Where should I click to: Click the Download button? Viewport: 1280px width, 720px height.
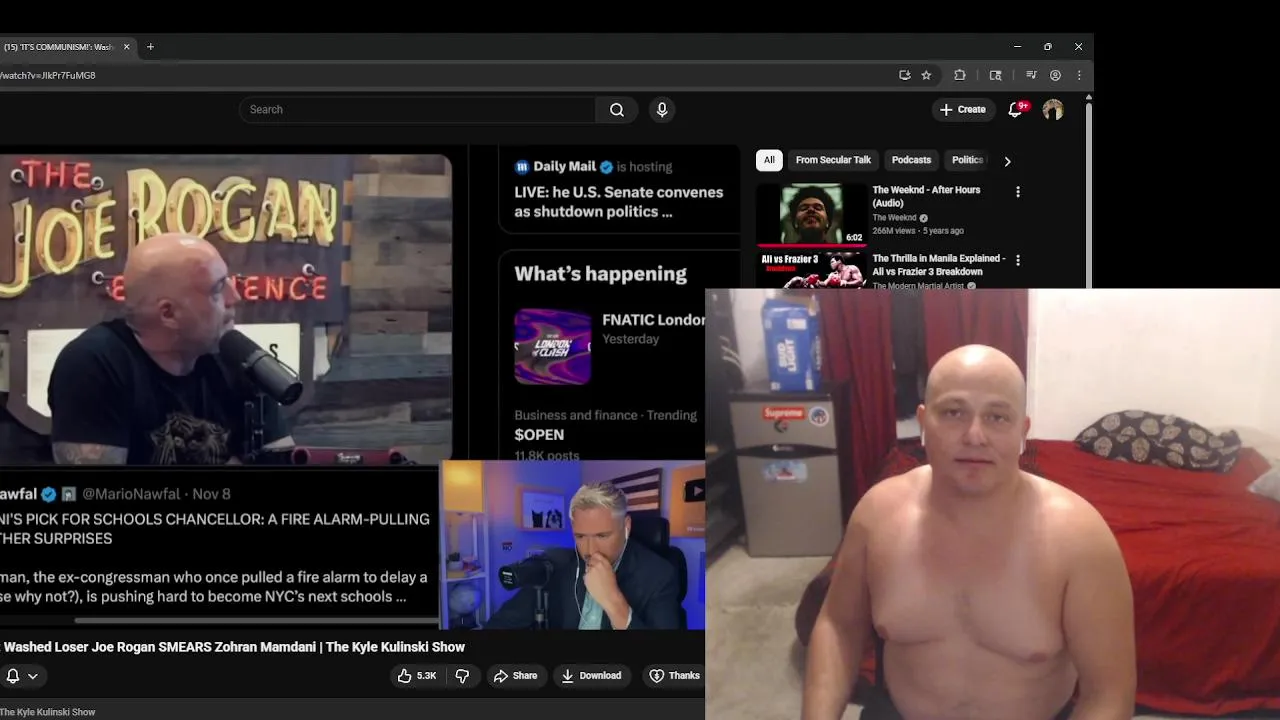pos(591,676)
